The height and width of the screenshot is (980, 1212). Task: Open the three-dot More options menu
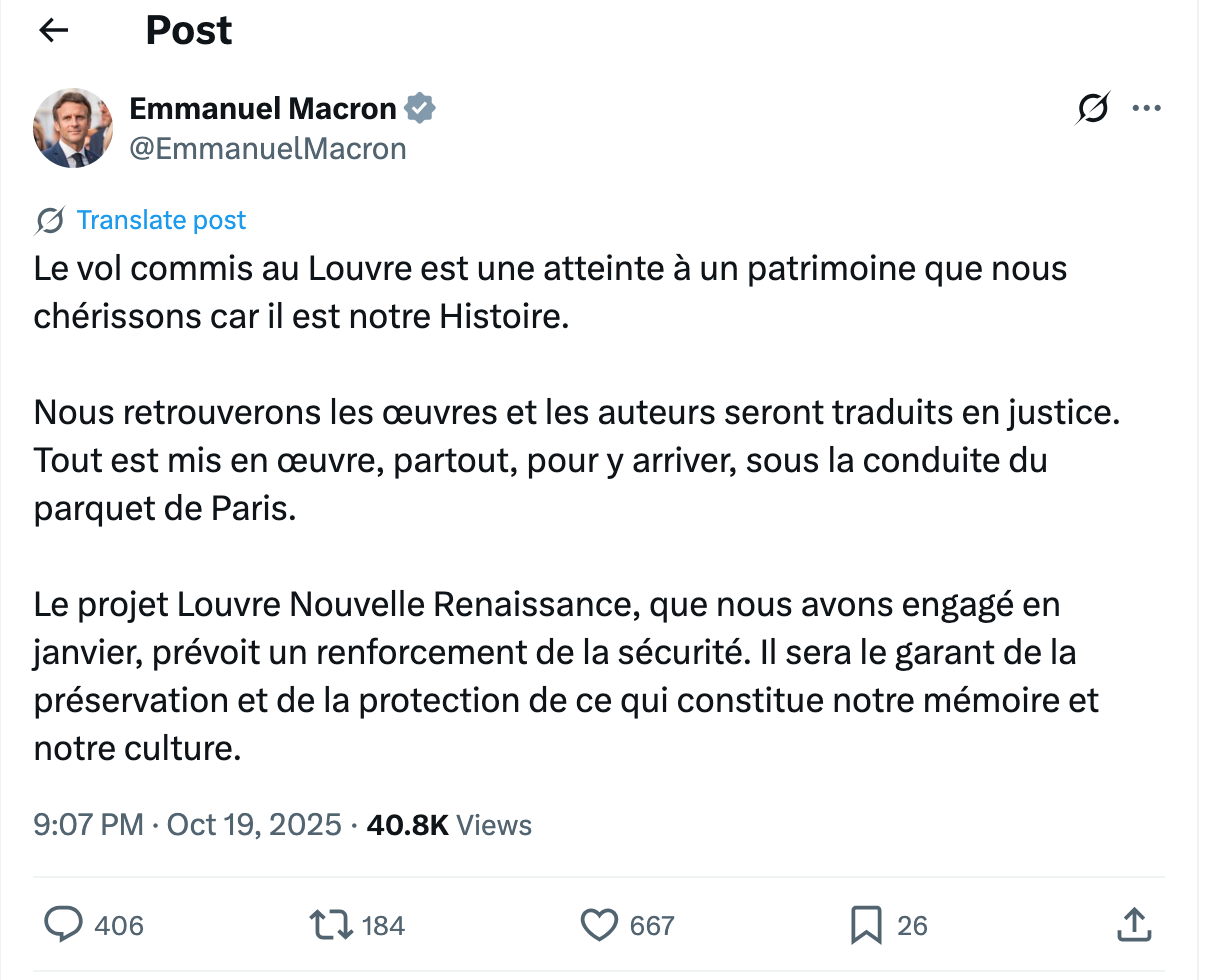(x=1146, y=108)
